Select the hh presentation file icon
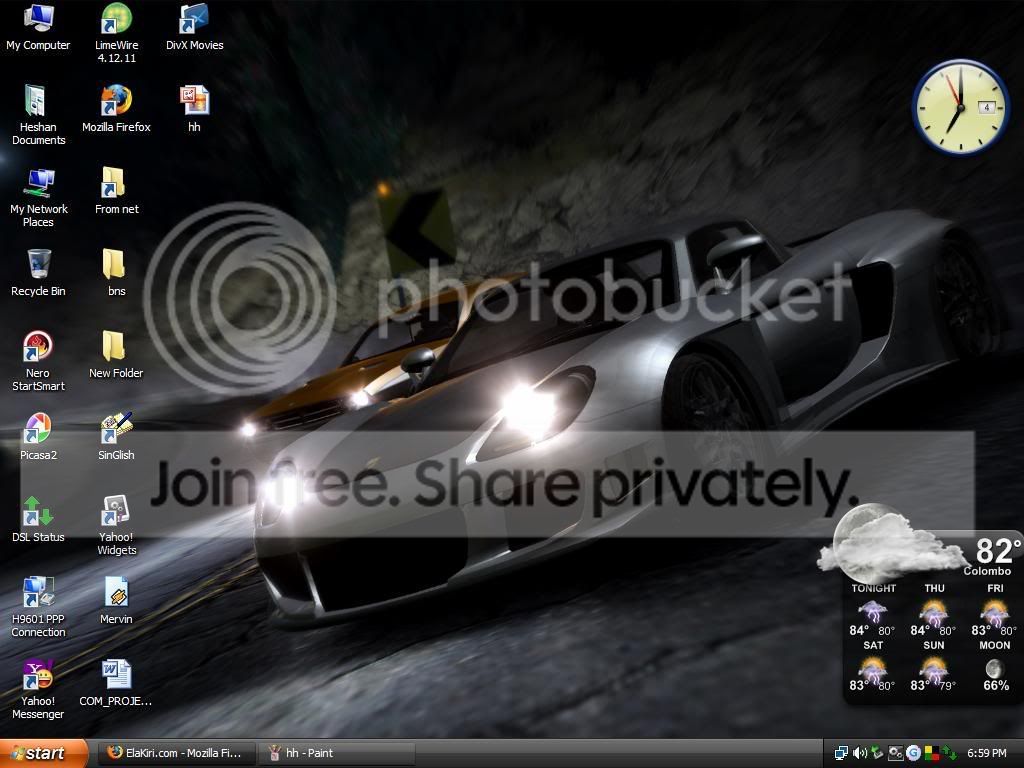The image size is (1024, 768). coord(194,109)
